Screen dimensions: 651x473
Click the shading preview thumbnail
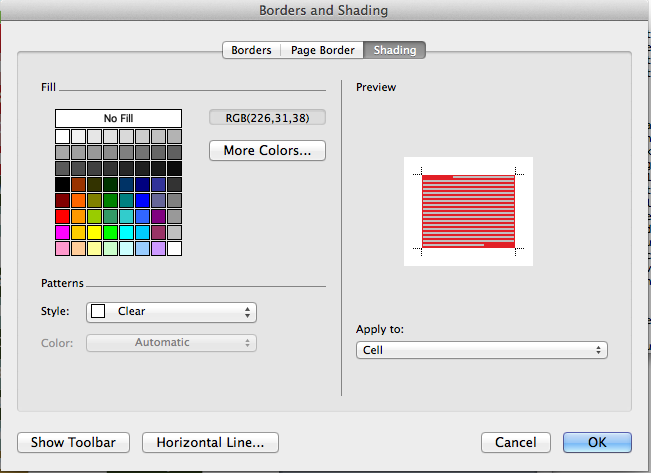468,211
